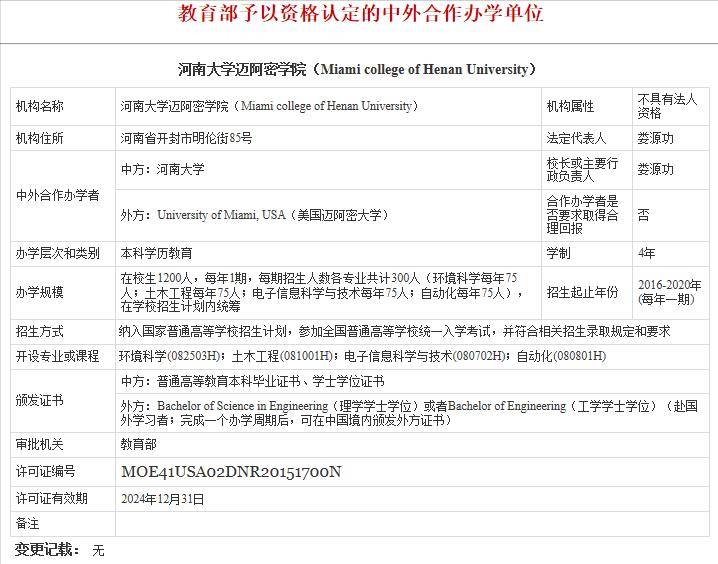Select 娄源功 beside 校长或主要行政负责人

coord(655,169)
